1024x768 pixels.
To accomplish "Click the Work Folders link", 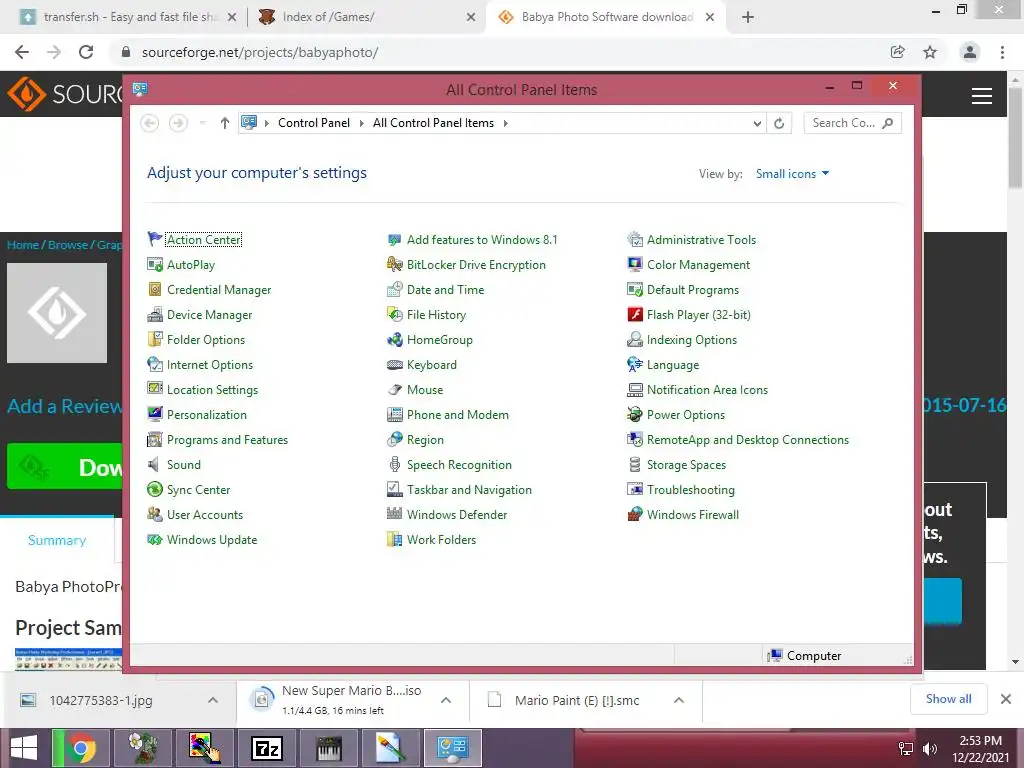I will [441, 539].
